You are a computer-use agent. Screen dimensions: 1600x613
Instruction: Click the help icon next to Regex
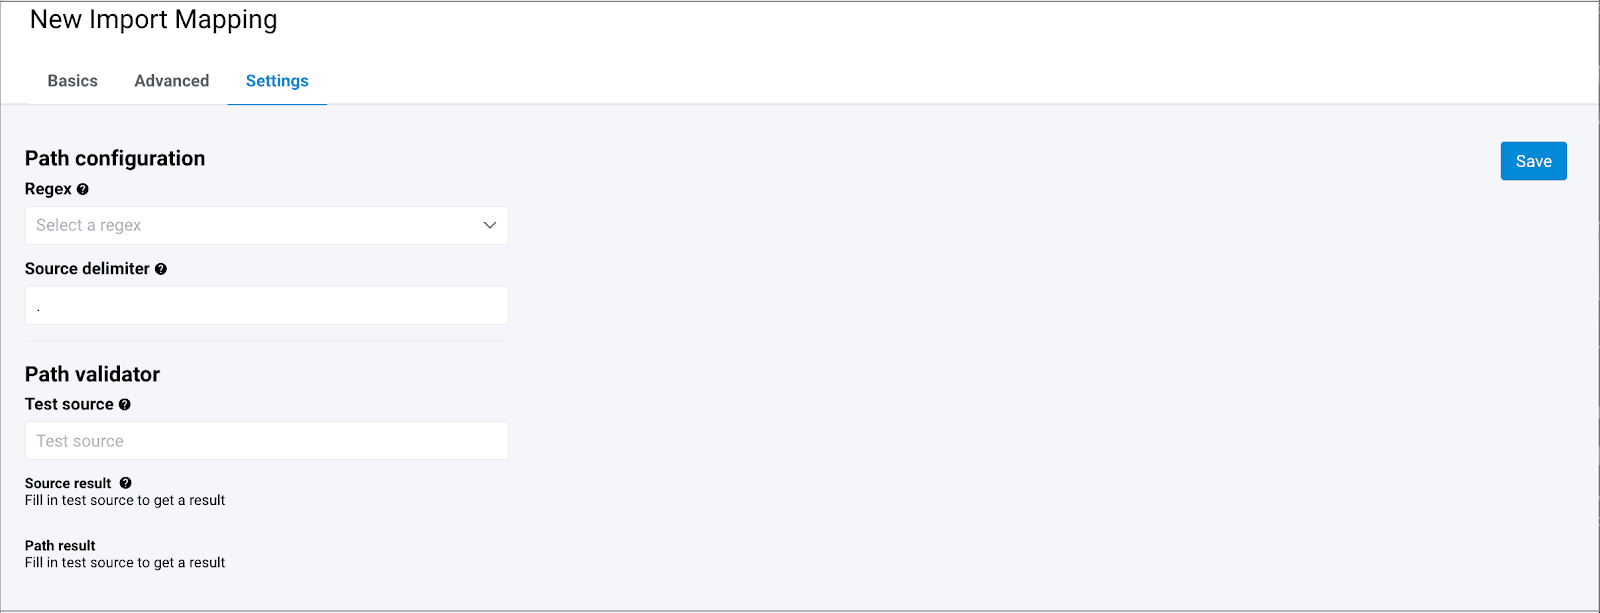83,189
